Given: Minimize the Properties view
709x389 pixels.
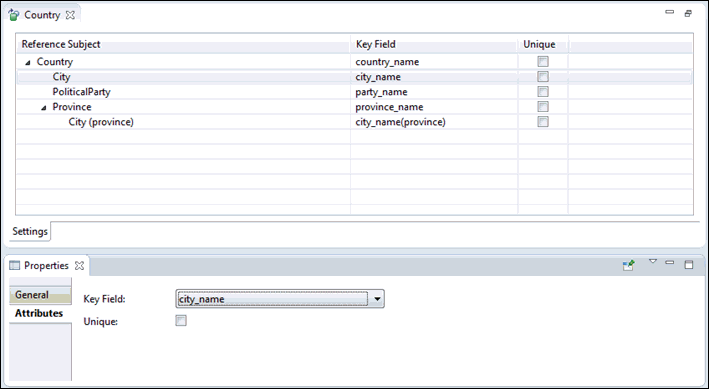Looking at the screenshot, I should click(670, 262).
